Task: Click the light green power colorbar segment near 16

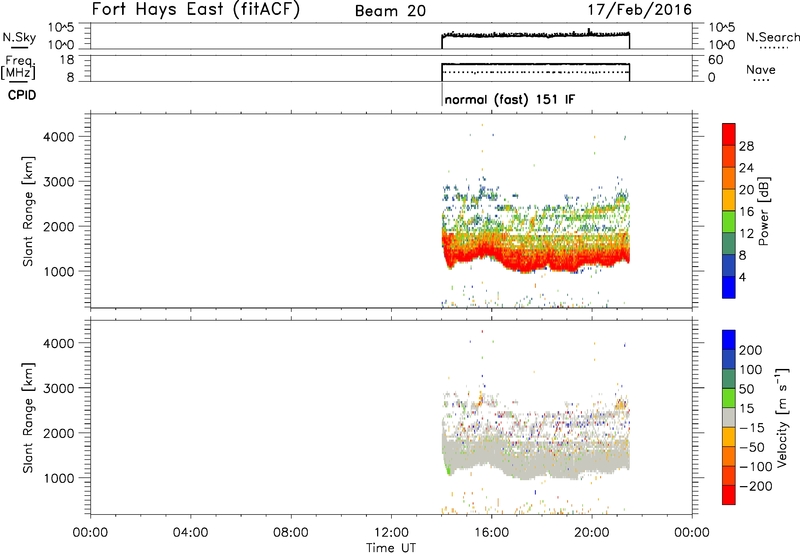Action: (x=729, y=221)
